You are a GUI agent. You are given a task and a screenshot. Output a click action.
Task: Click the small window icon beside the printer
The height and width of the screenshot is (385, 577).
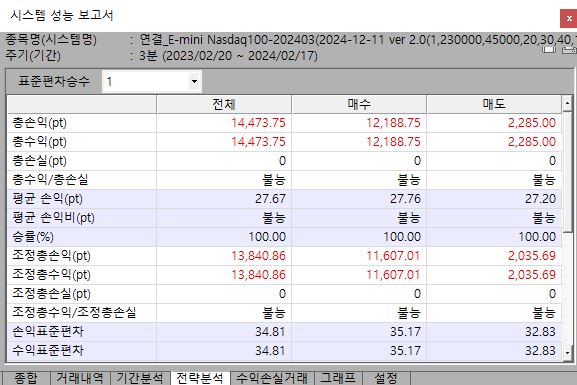pyautogui.click(x=549, y=50)
